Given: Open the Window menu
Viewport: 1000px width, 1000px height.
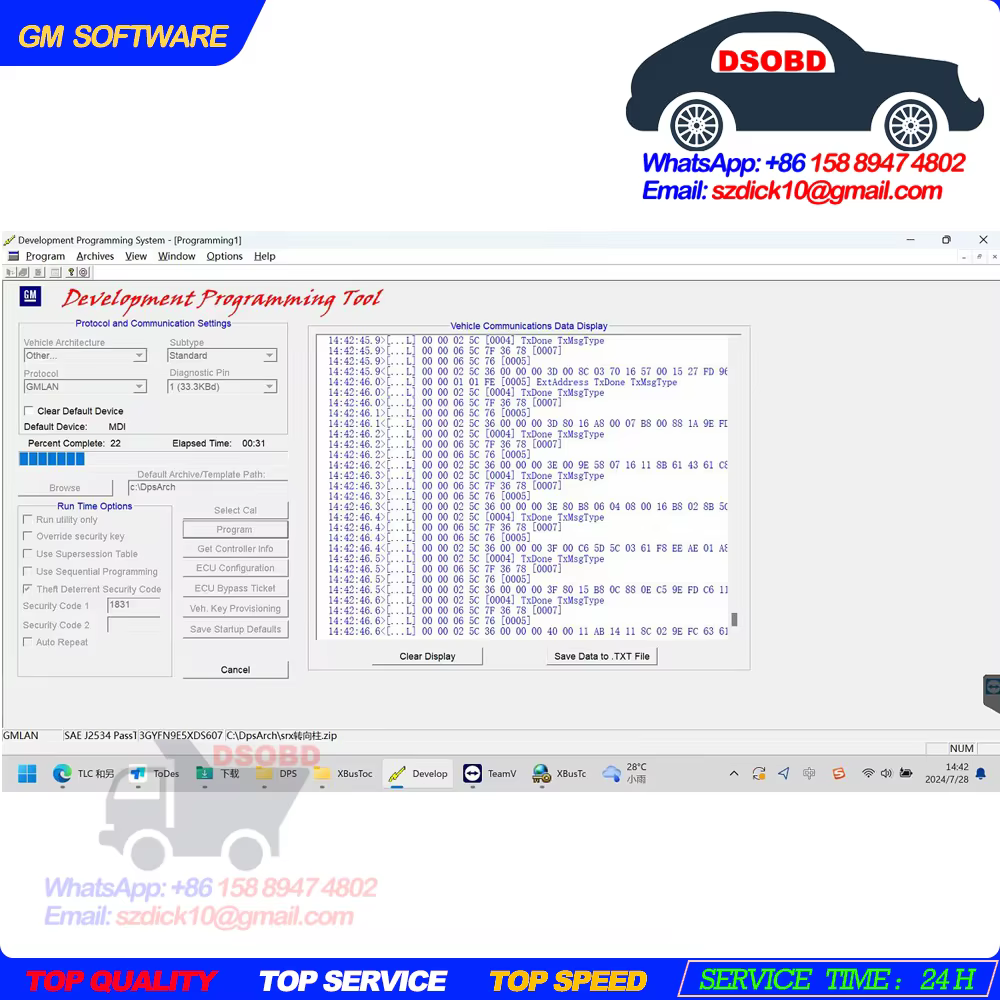Looking at the screenshot, I should click(x=177, y=256).
